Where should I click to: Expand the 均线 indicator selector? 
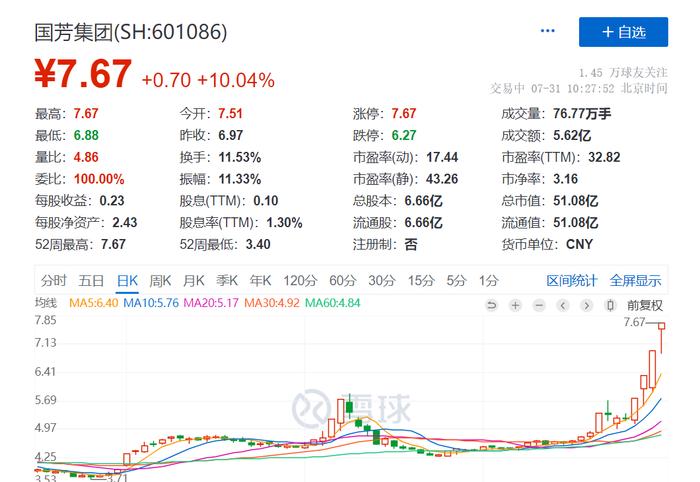click(x=47, y=304)
